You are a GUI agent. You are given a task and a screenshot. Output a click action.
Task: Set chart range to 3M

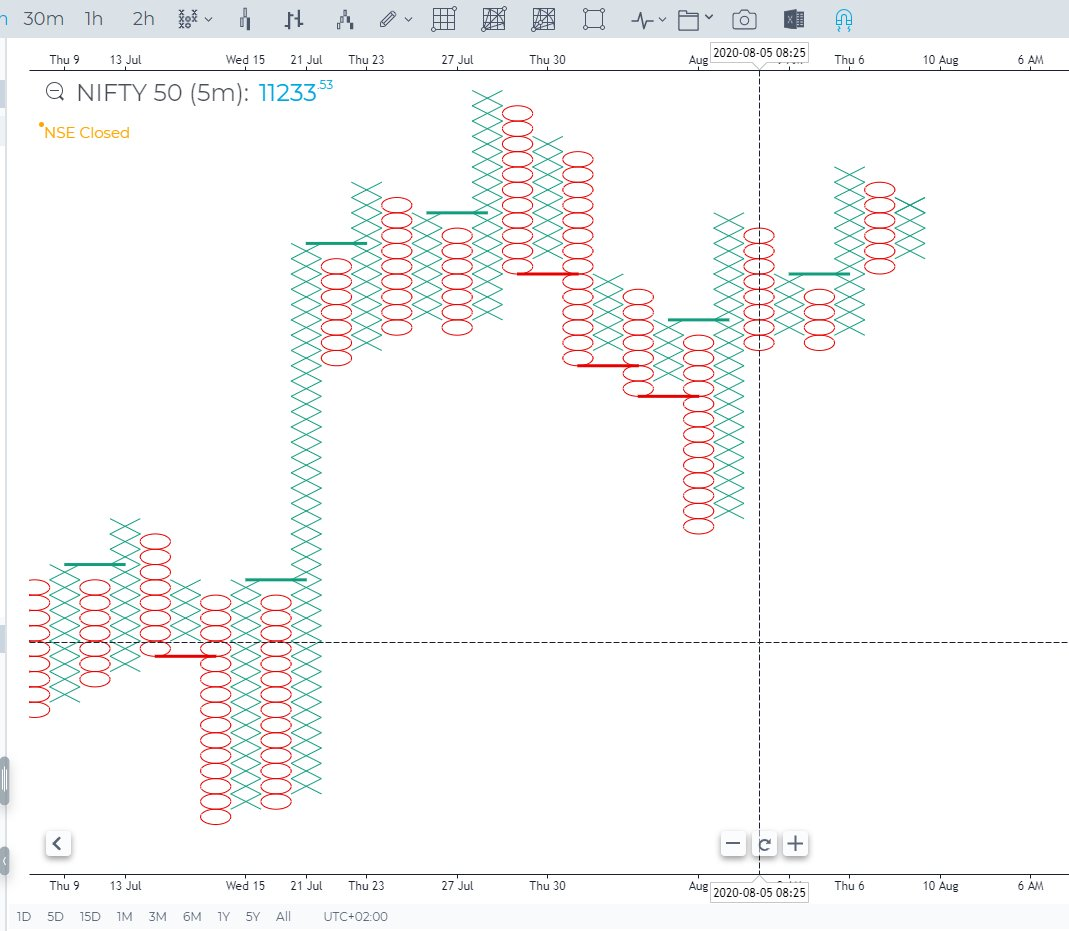click(x=157, y=916)
